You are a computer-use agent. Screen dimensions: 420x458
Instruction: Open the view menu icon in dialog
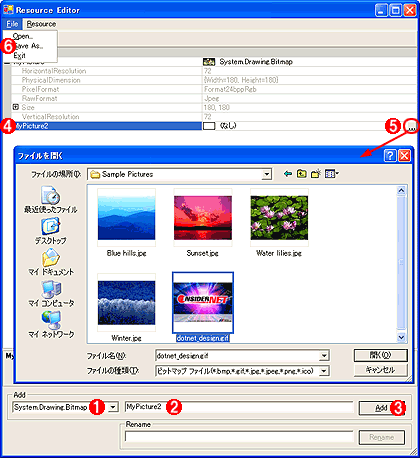(x=332, y=174)
